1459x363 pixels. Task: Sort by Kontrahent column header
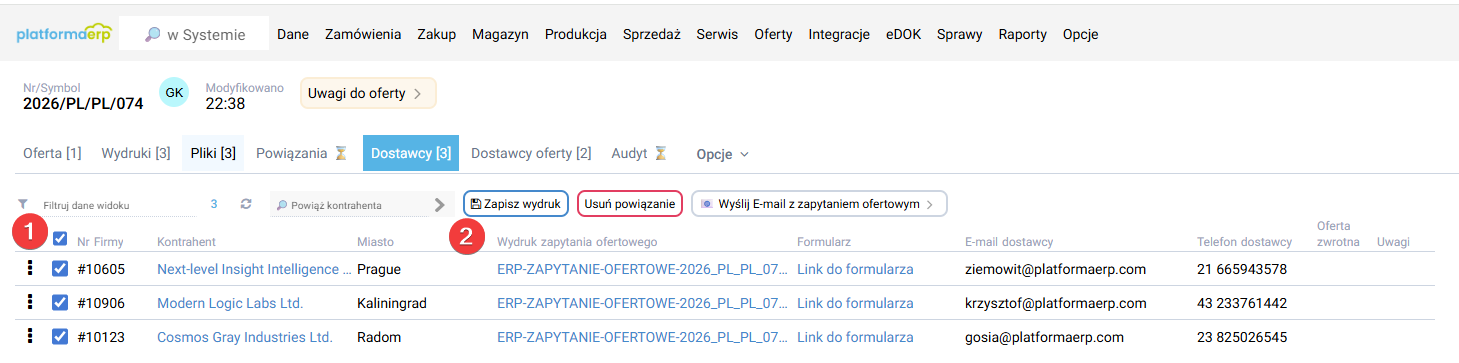186,242
